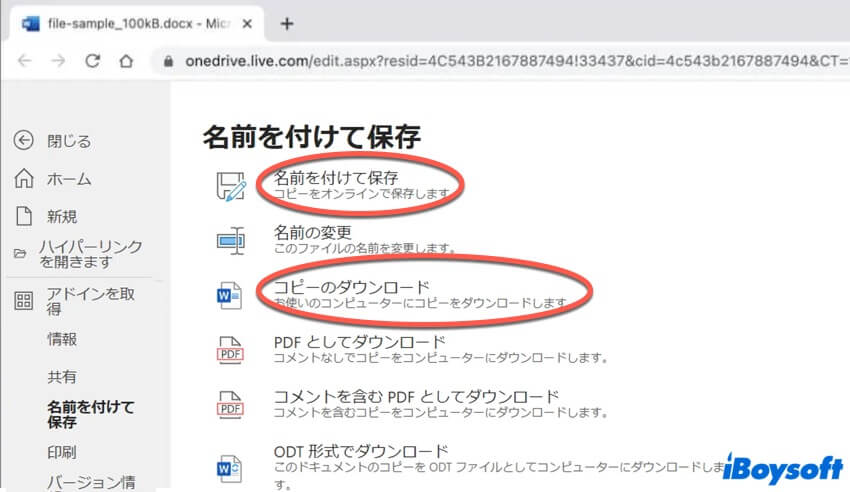This screenshot has height=492, width=850.
Task: Click the アドインを取得 grid icon
Action: tap(23, 301)
